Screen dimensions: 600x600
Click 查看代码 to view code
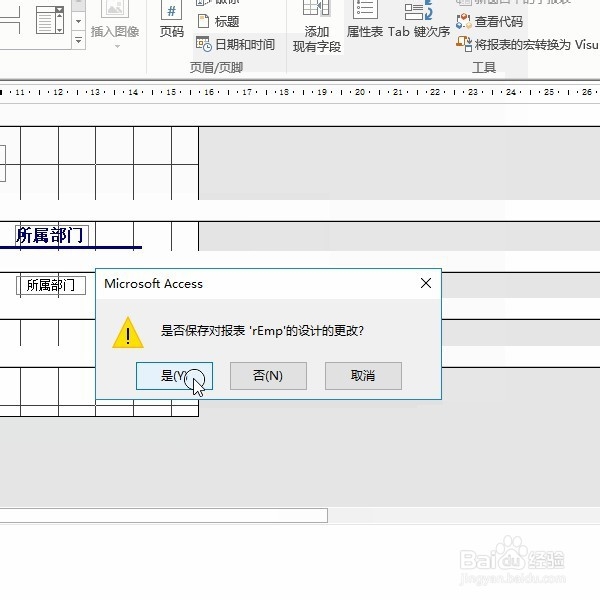489,21
